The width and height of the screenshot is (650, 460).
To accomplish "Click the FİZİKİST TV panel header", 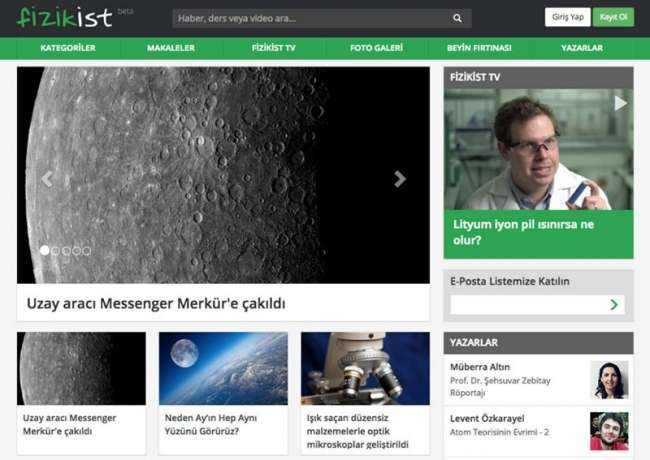I will pyautogui.click(x=538, y=77).
